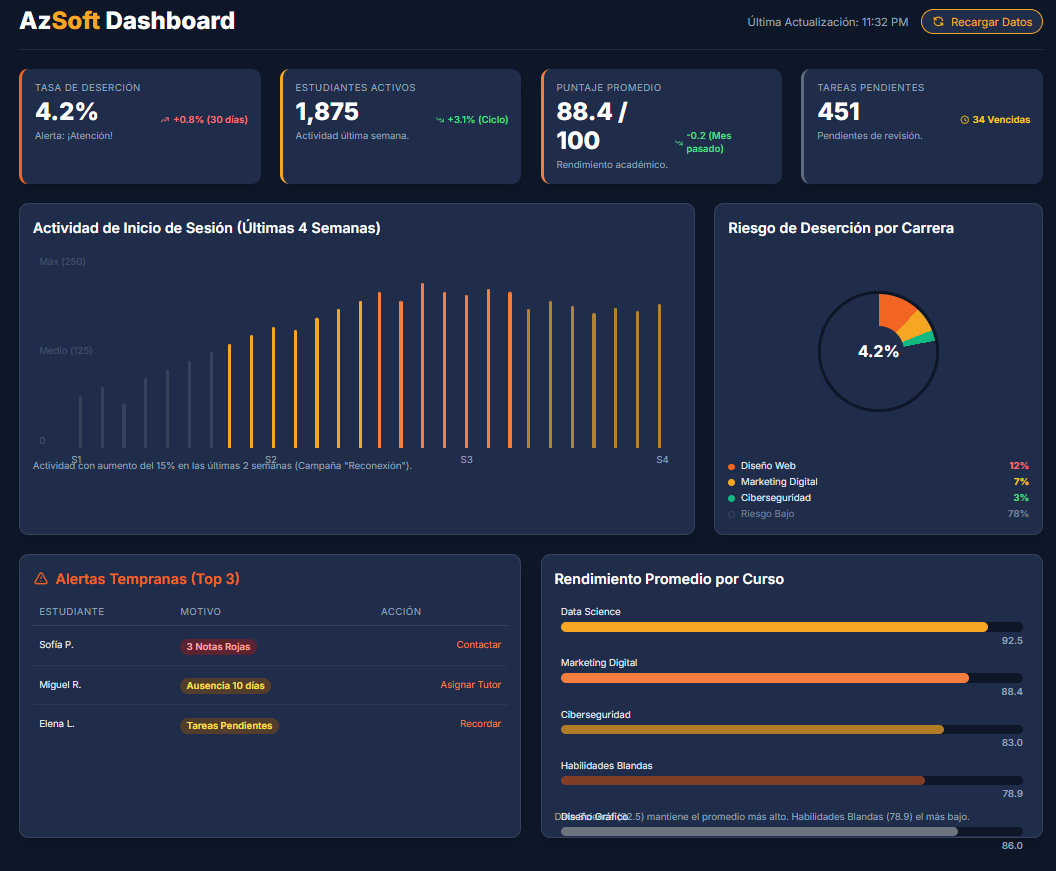Open Contactar action for Sofía P.
The image size is (1056, 871).
click(x=478, y=645)
